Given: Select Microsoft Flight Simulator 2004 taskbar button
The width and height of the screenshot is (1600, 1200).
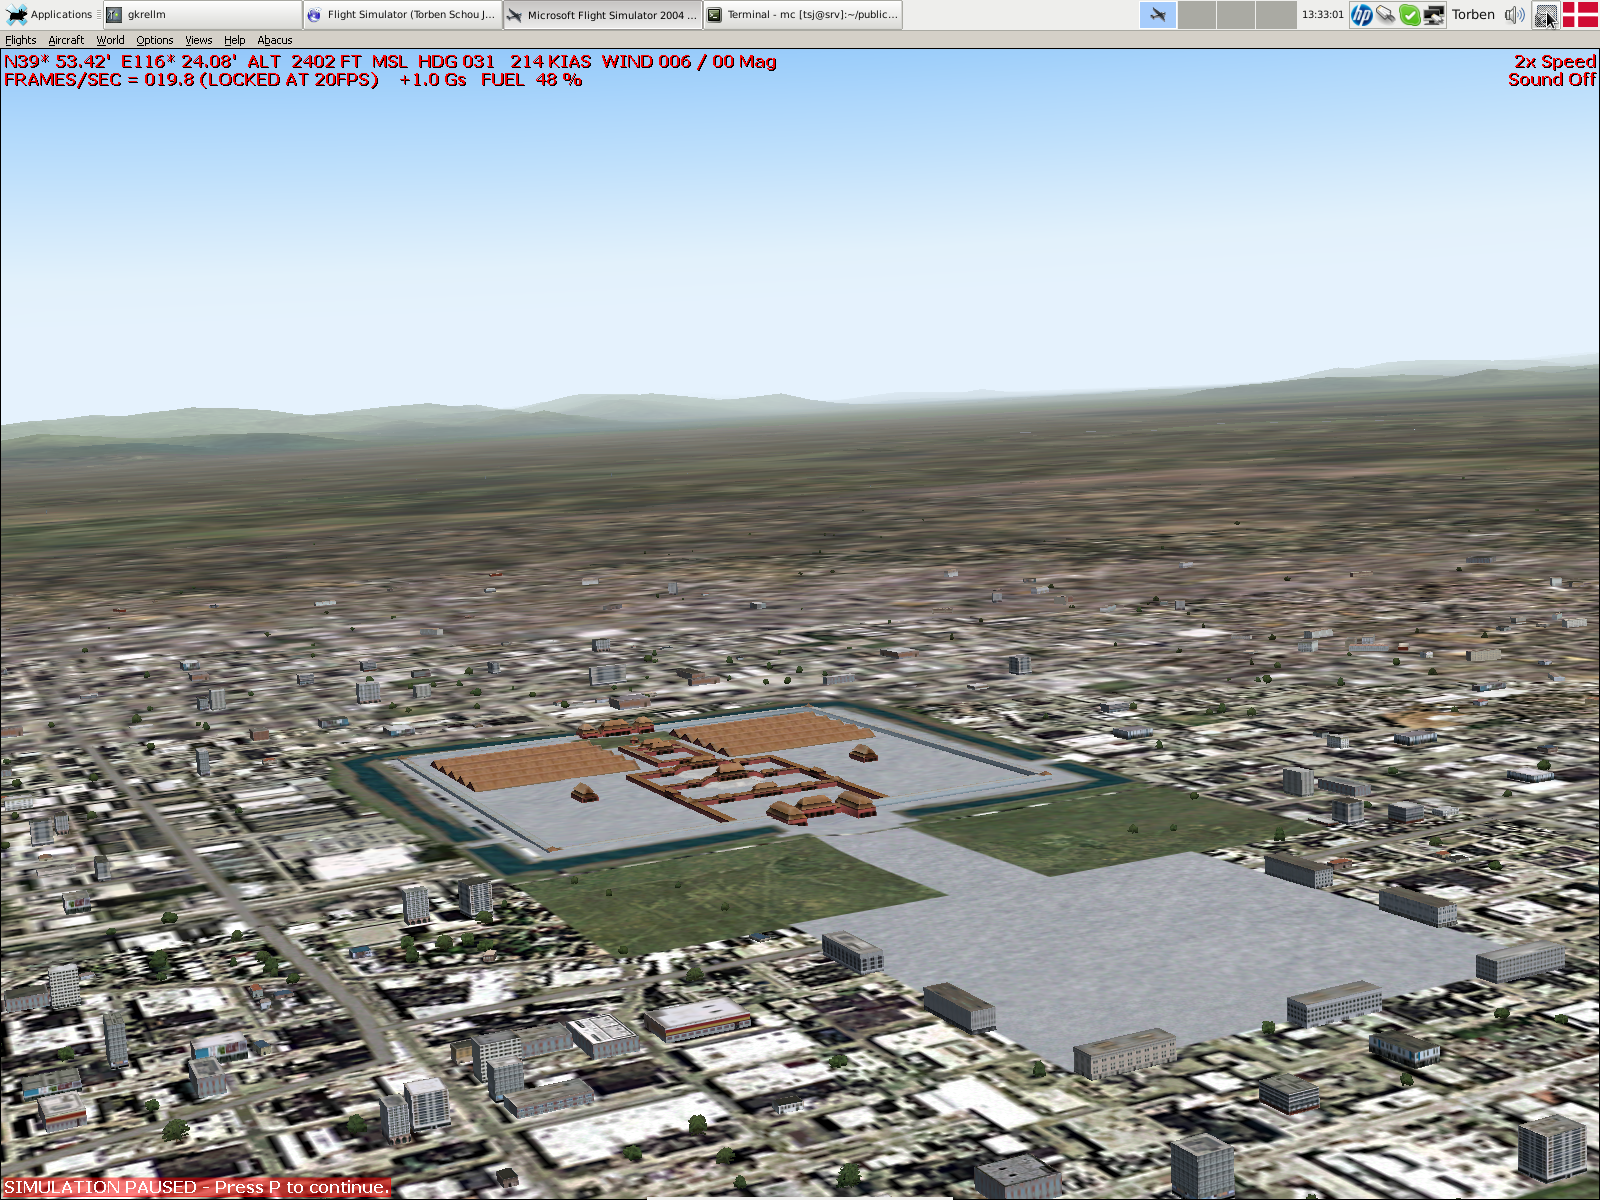Looking at the screenshot, I should (602, 14).
